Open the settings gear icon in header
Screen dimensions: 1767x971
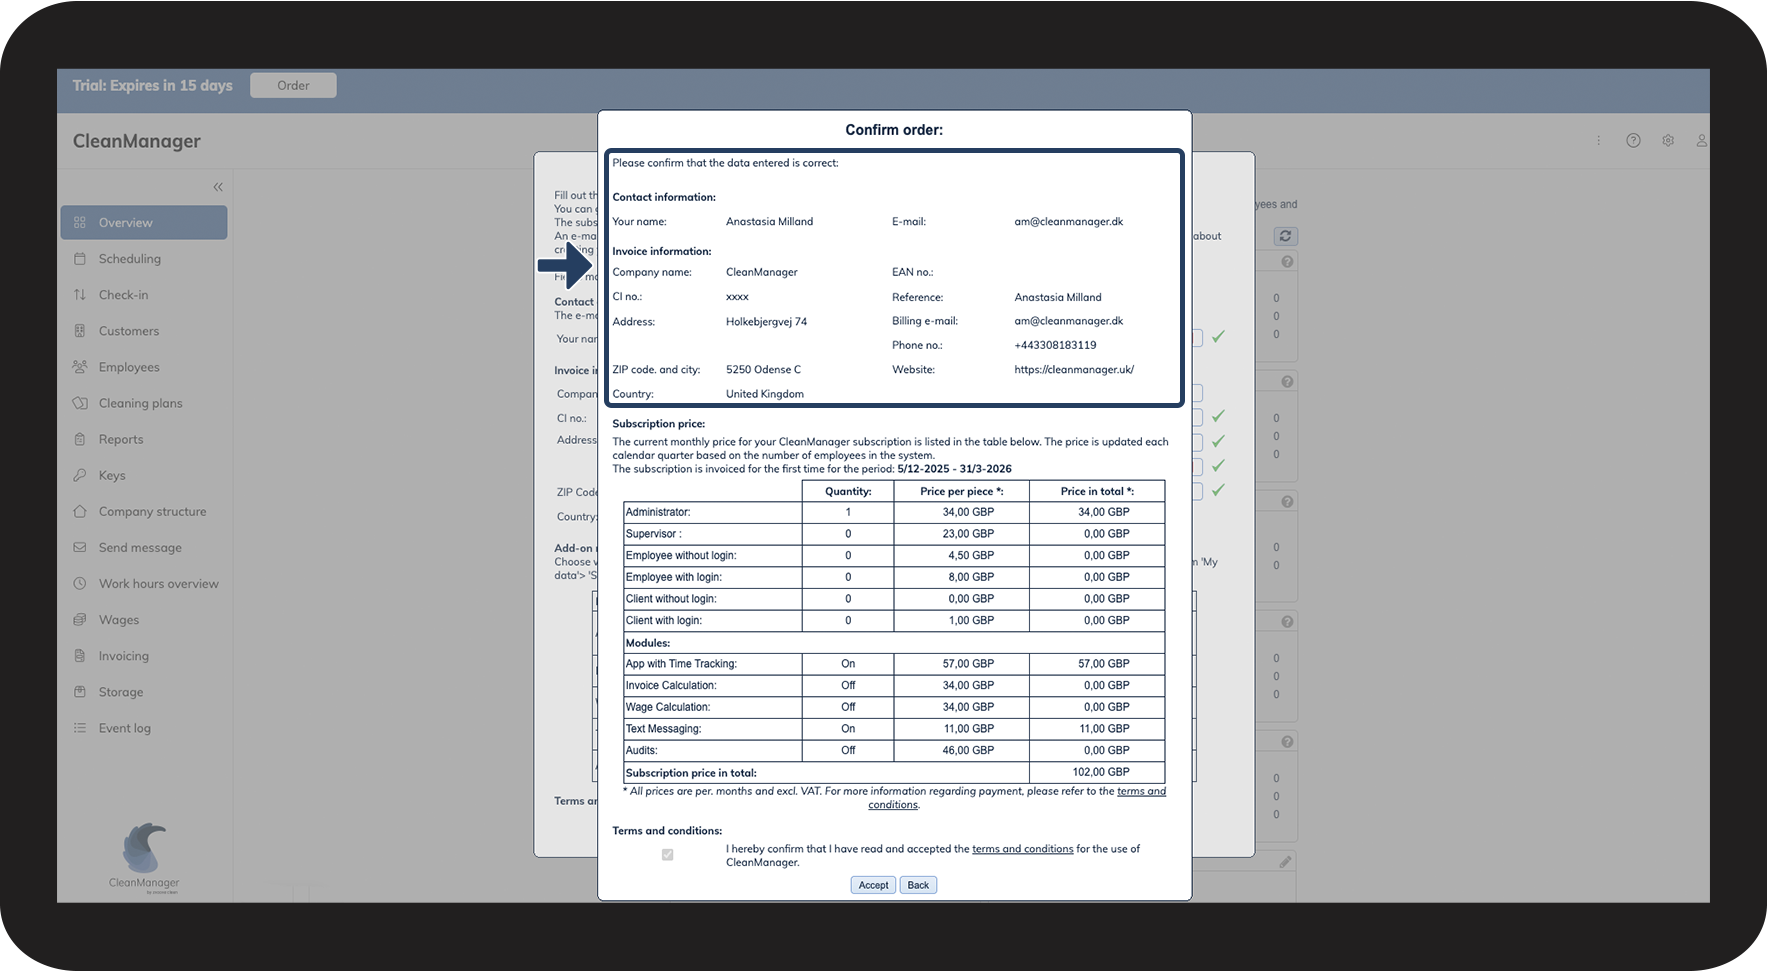[x=1668, y=141]
